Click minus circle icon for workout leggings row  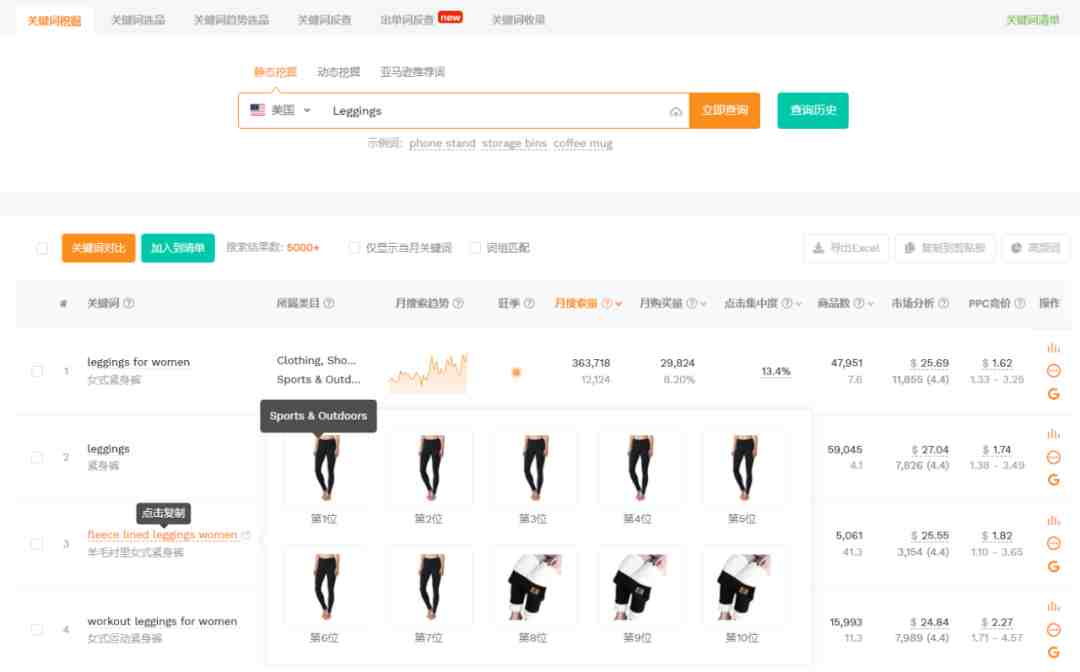click(1053, 629)
